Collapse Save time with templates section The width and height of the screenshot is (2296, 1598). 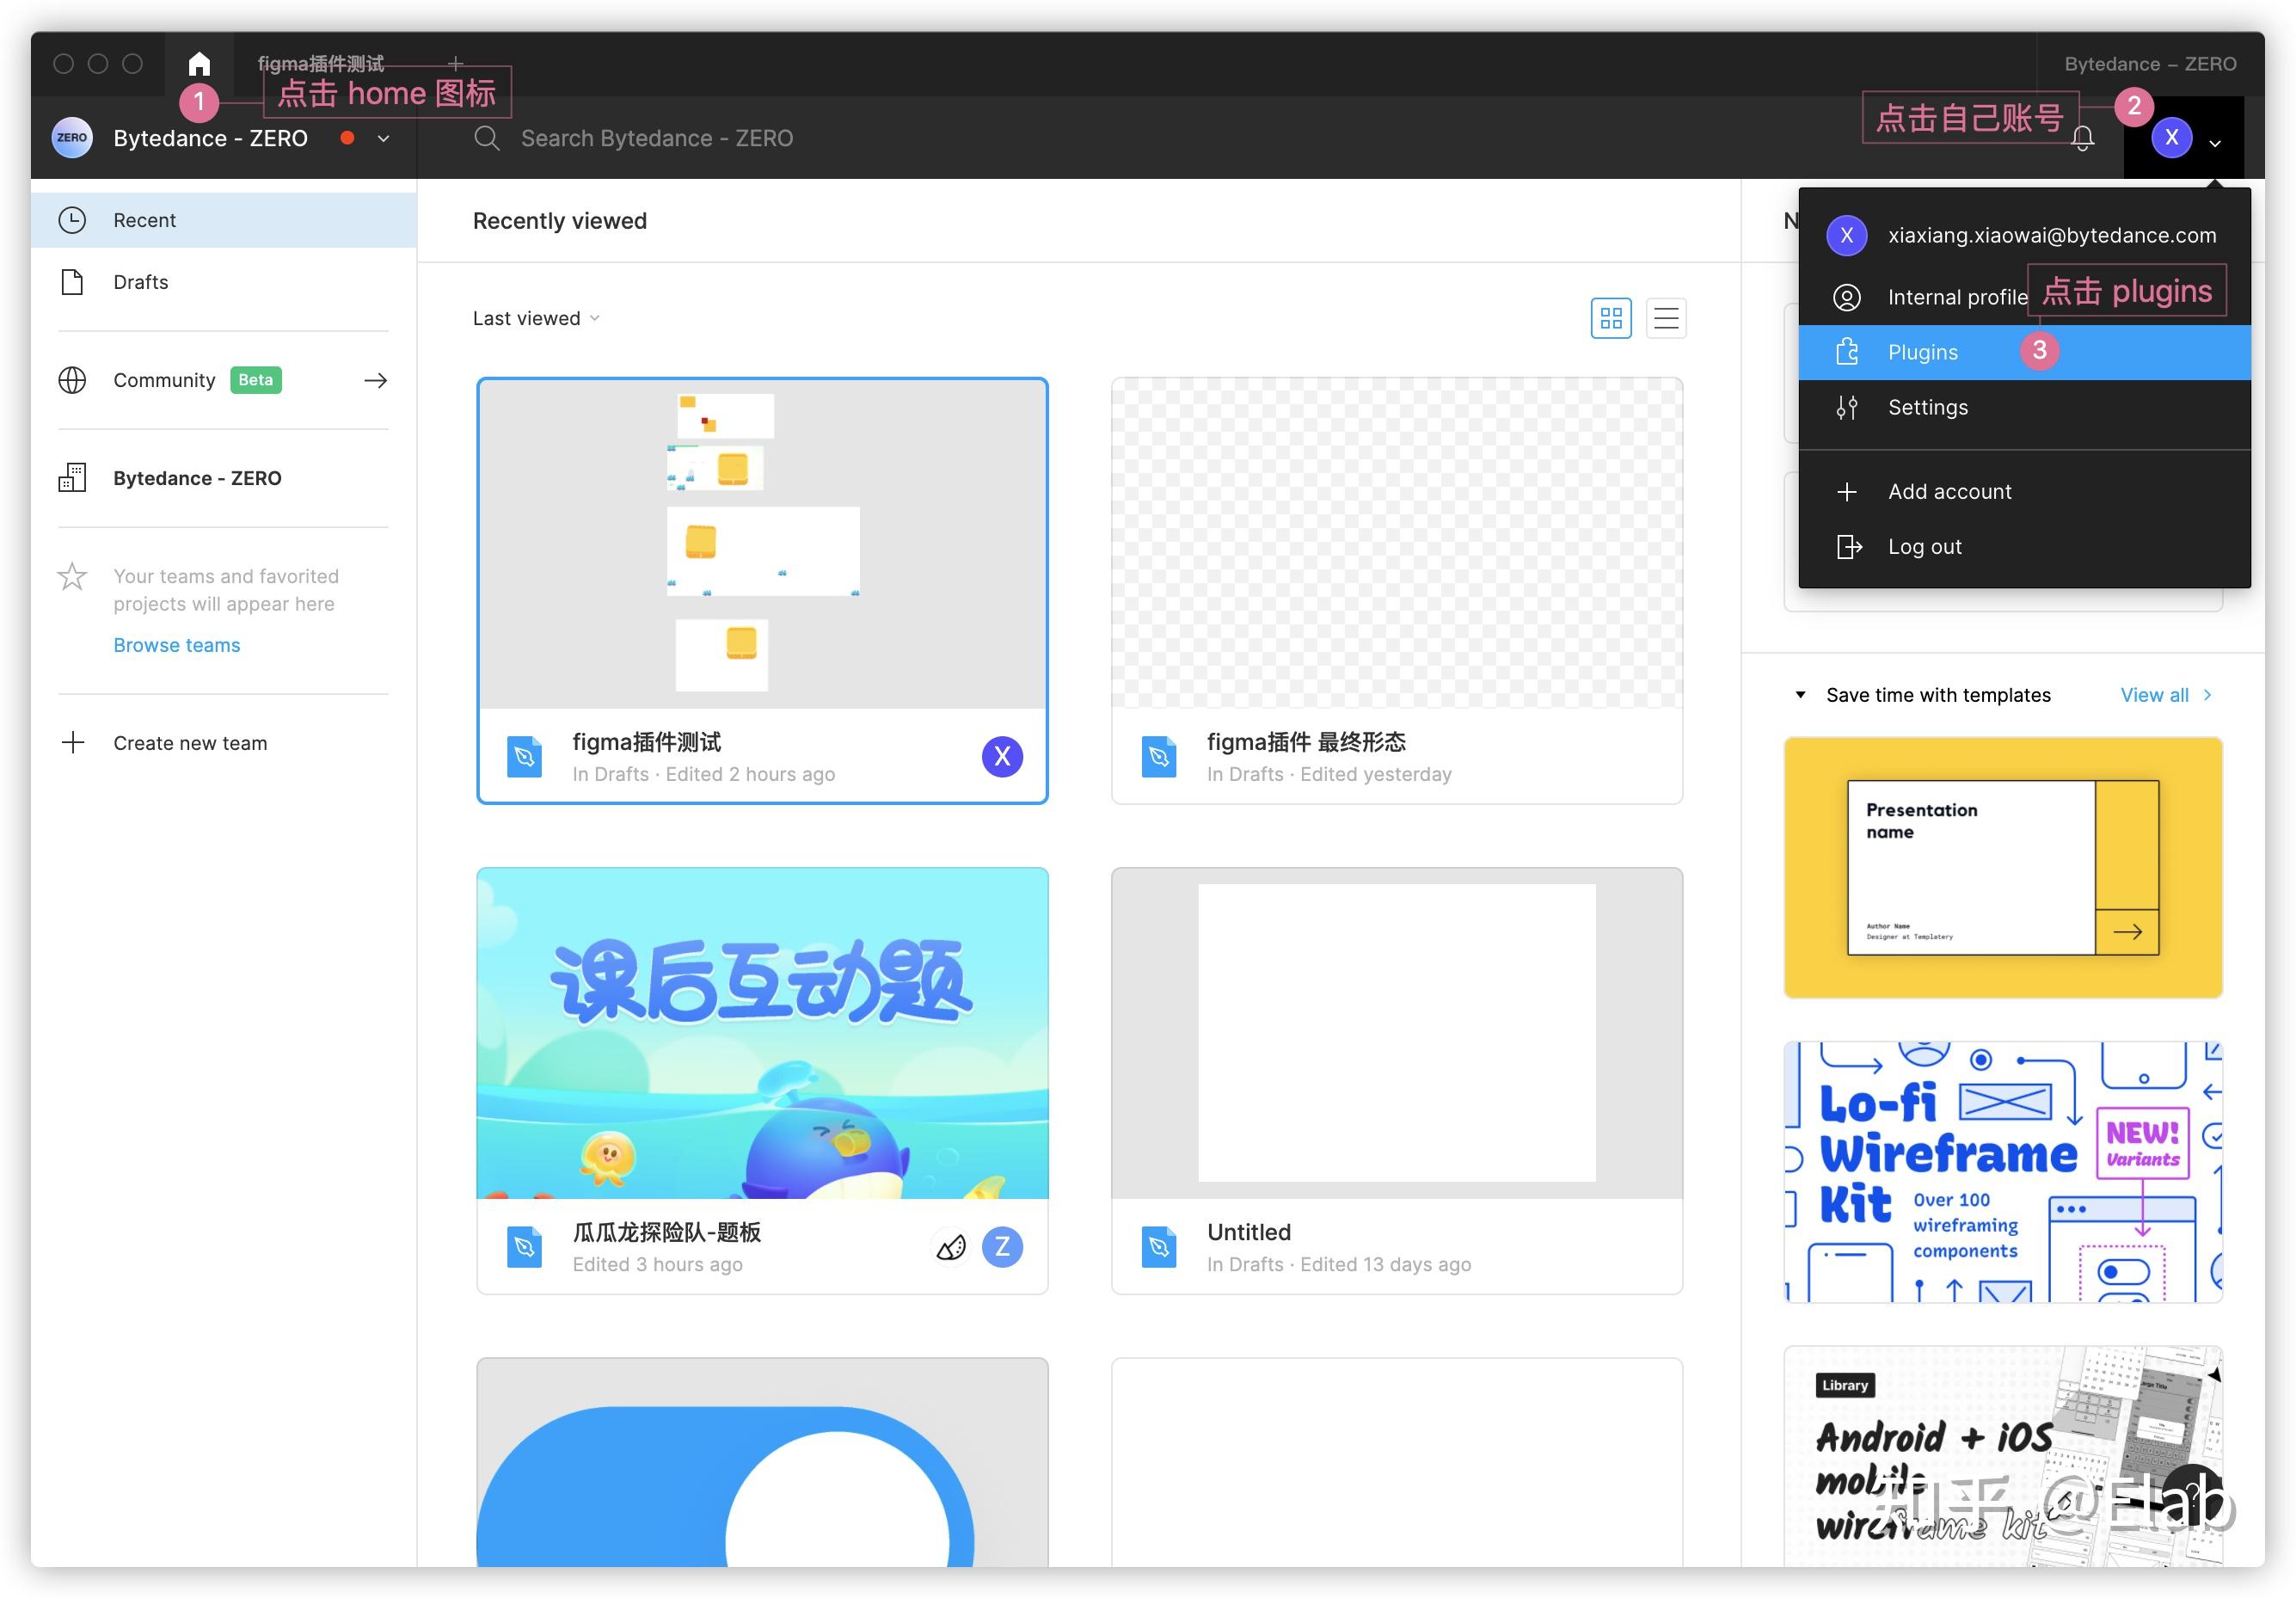coord(1800,695)
